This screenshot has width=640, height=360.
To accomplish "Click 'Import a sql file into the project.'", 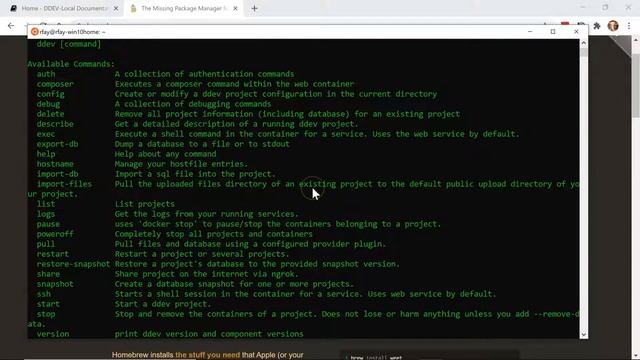I will 195,174.
